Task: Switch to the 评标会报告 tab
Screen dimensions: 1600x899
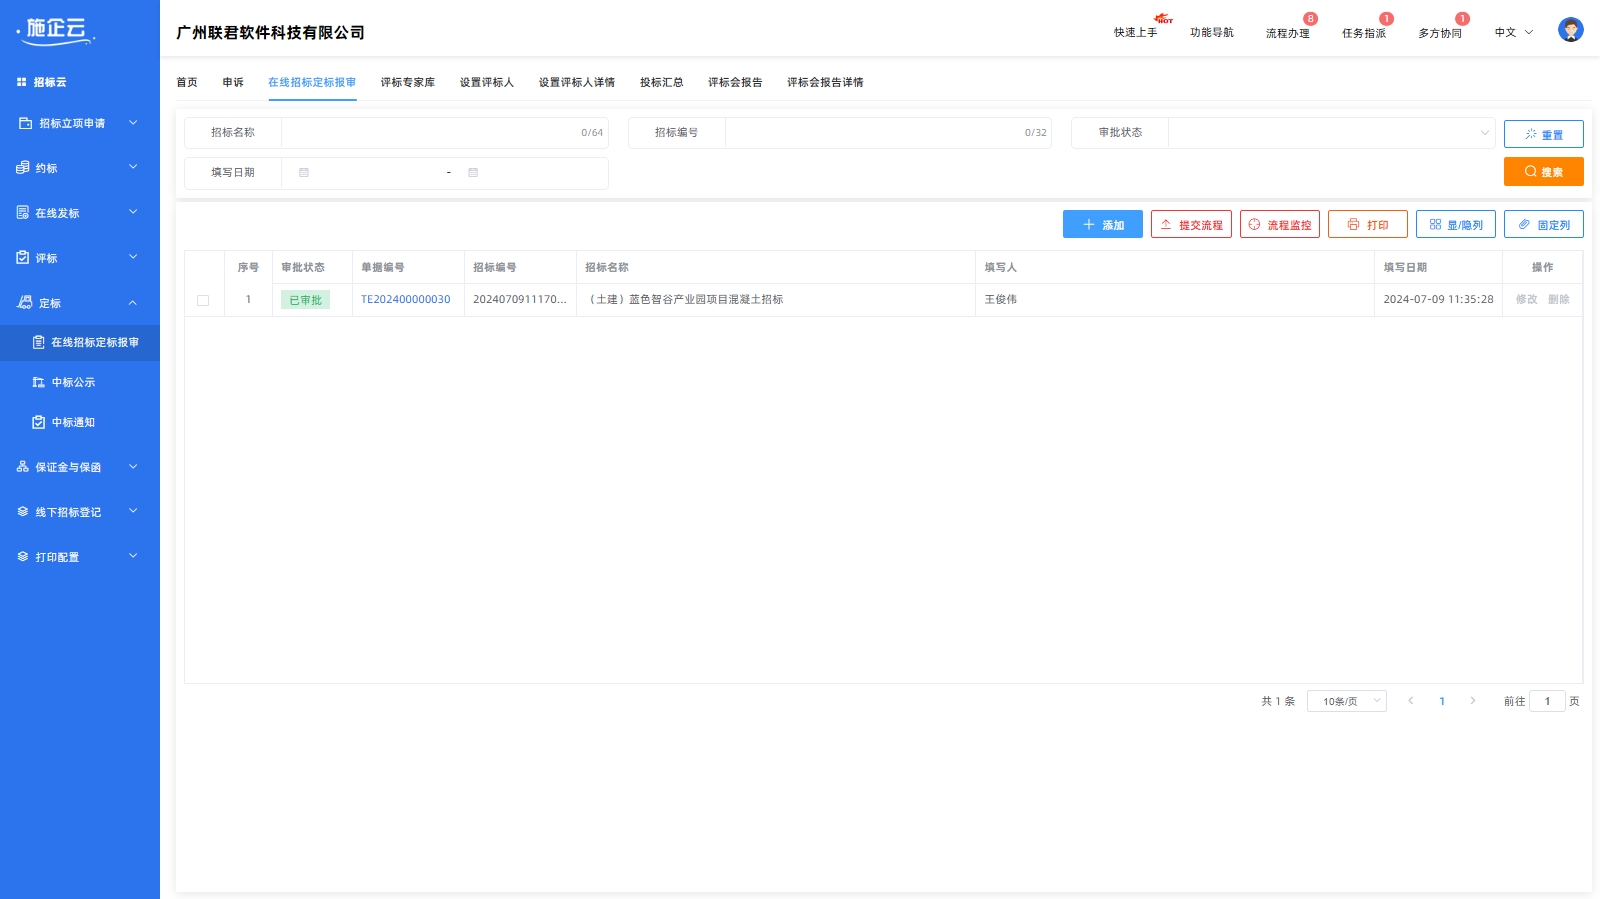Action: (735, 82)
